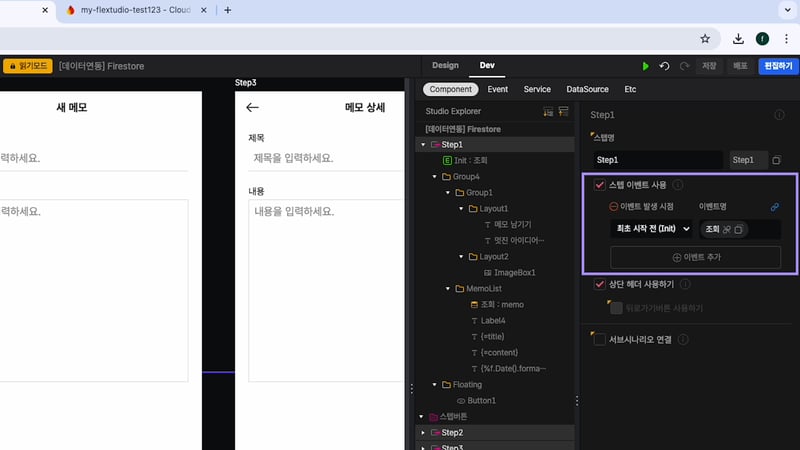800x450 pixels.
Task: Click the 스텝명 Step1 input field
Action: pos(658,160)
